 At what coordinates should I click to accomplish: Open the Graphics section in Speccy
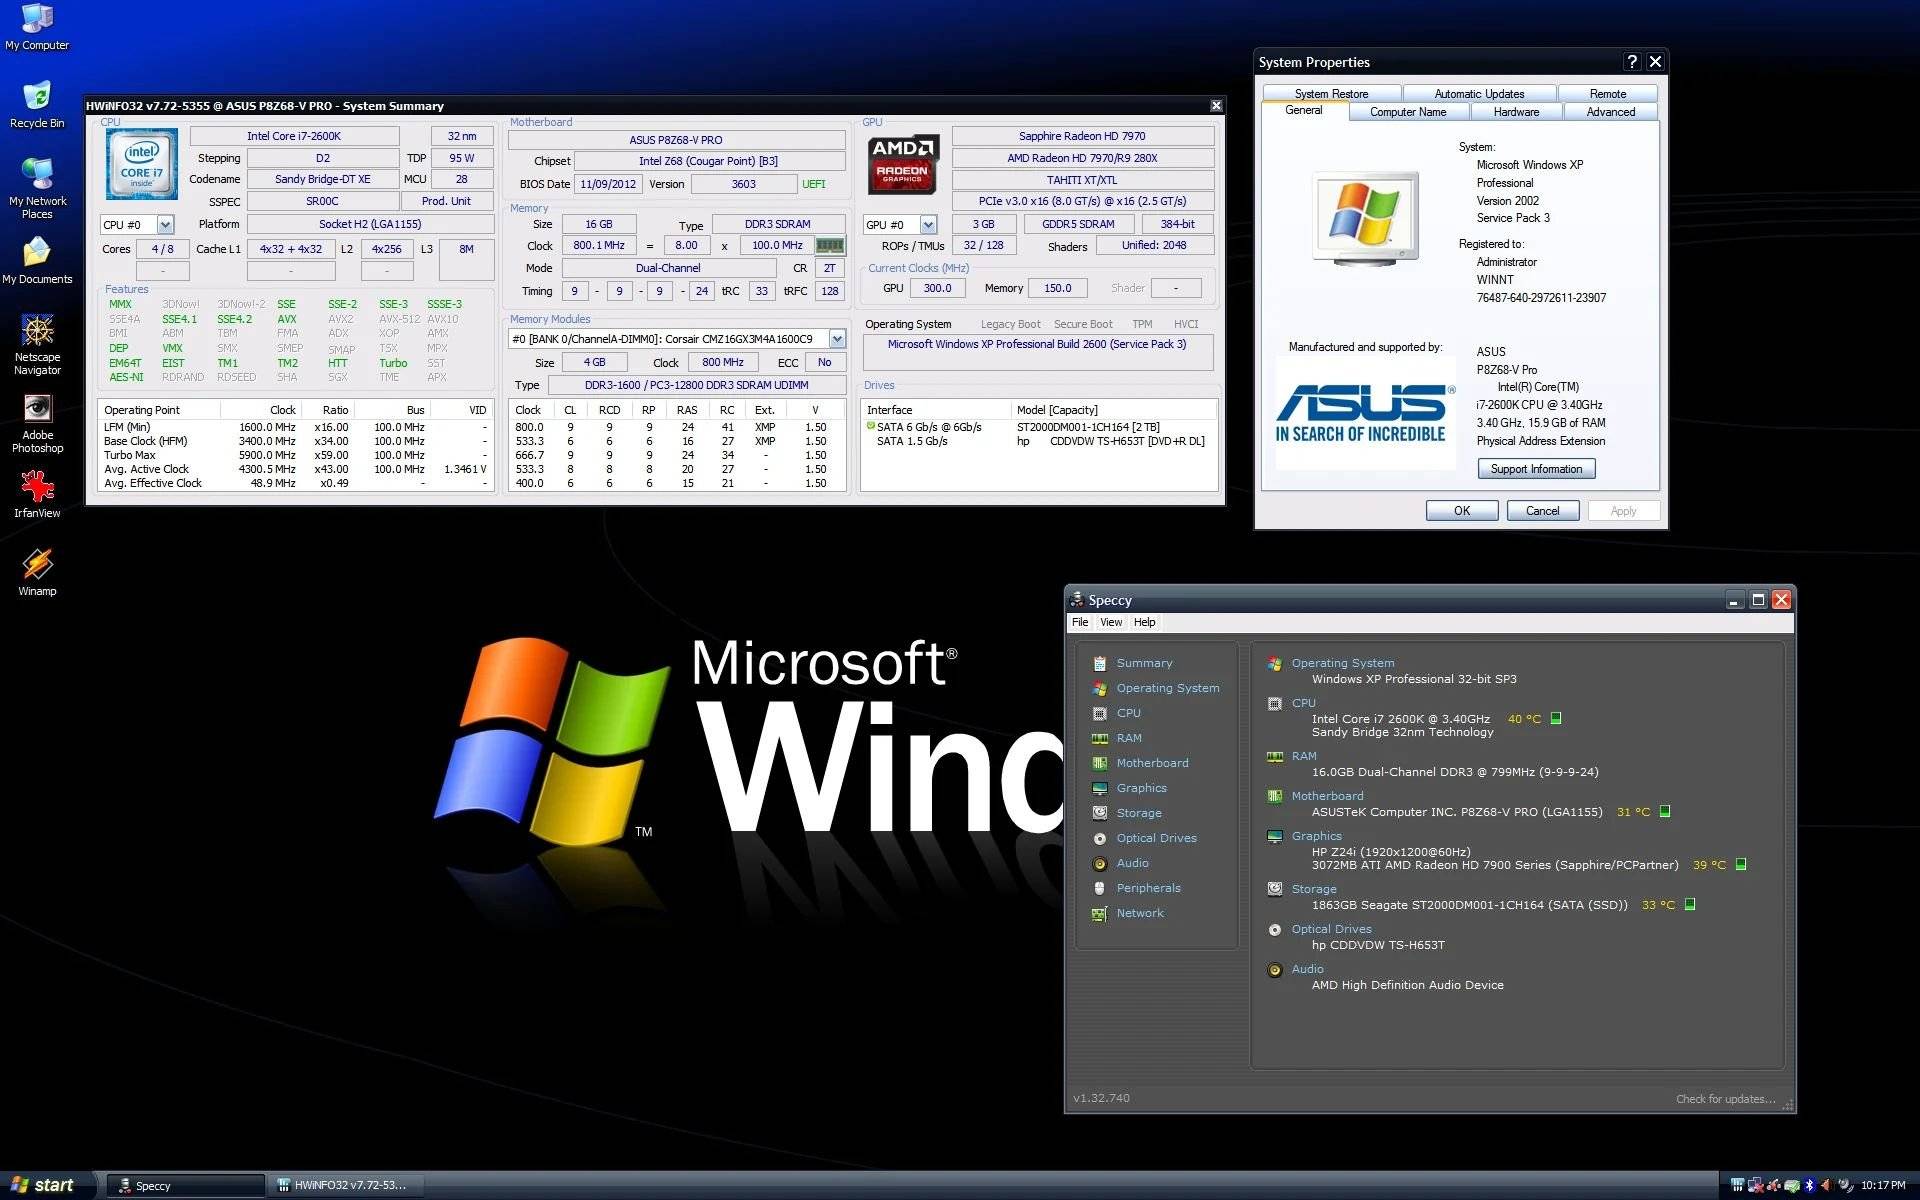coord(1140,788)
